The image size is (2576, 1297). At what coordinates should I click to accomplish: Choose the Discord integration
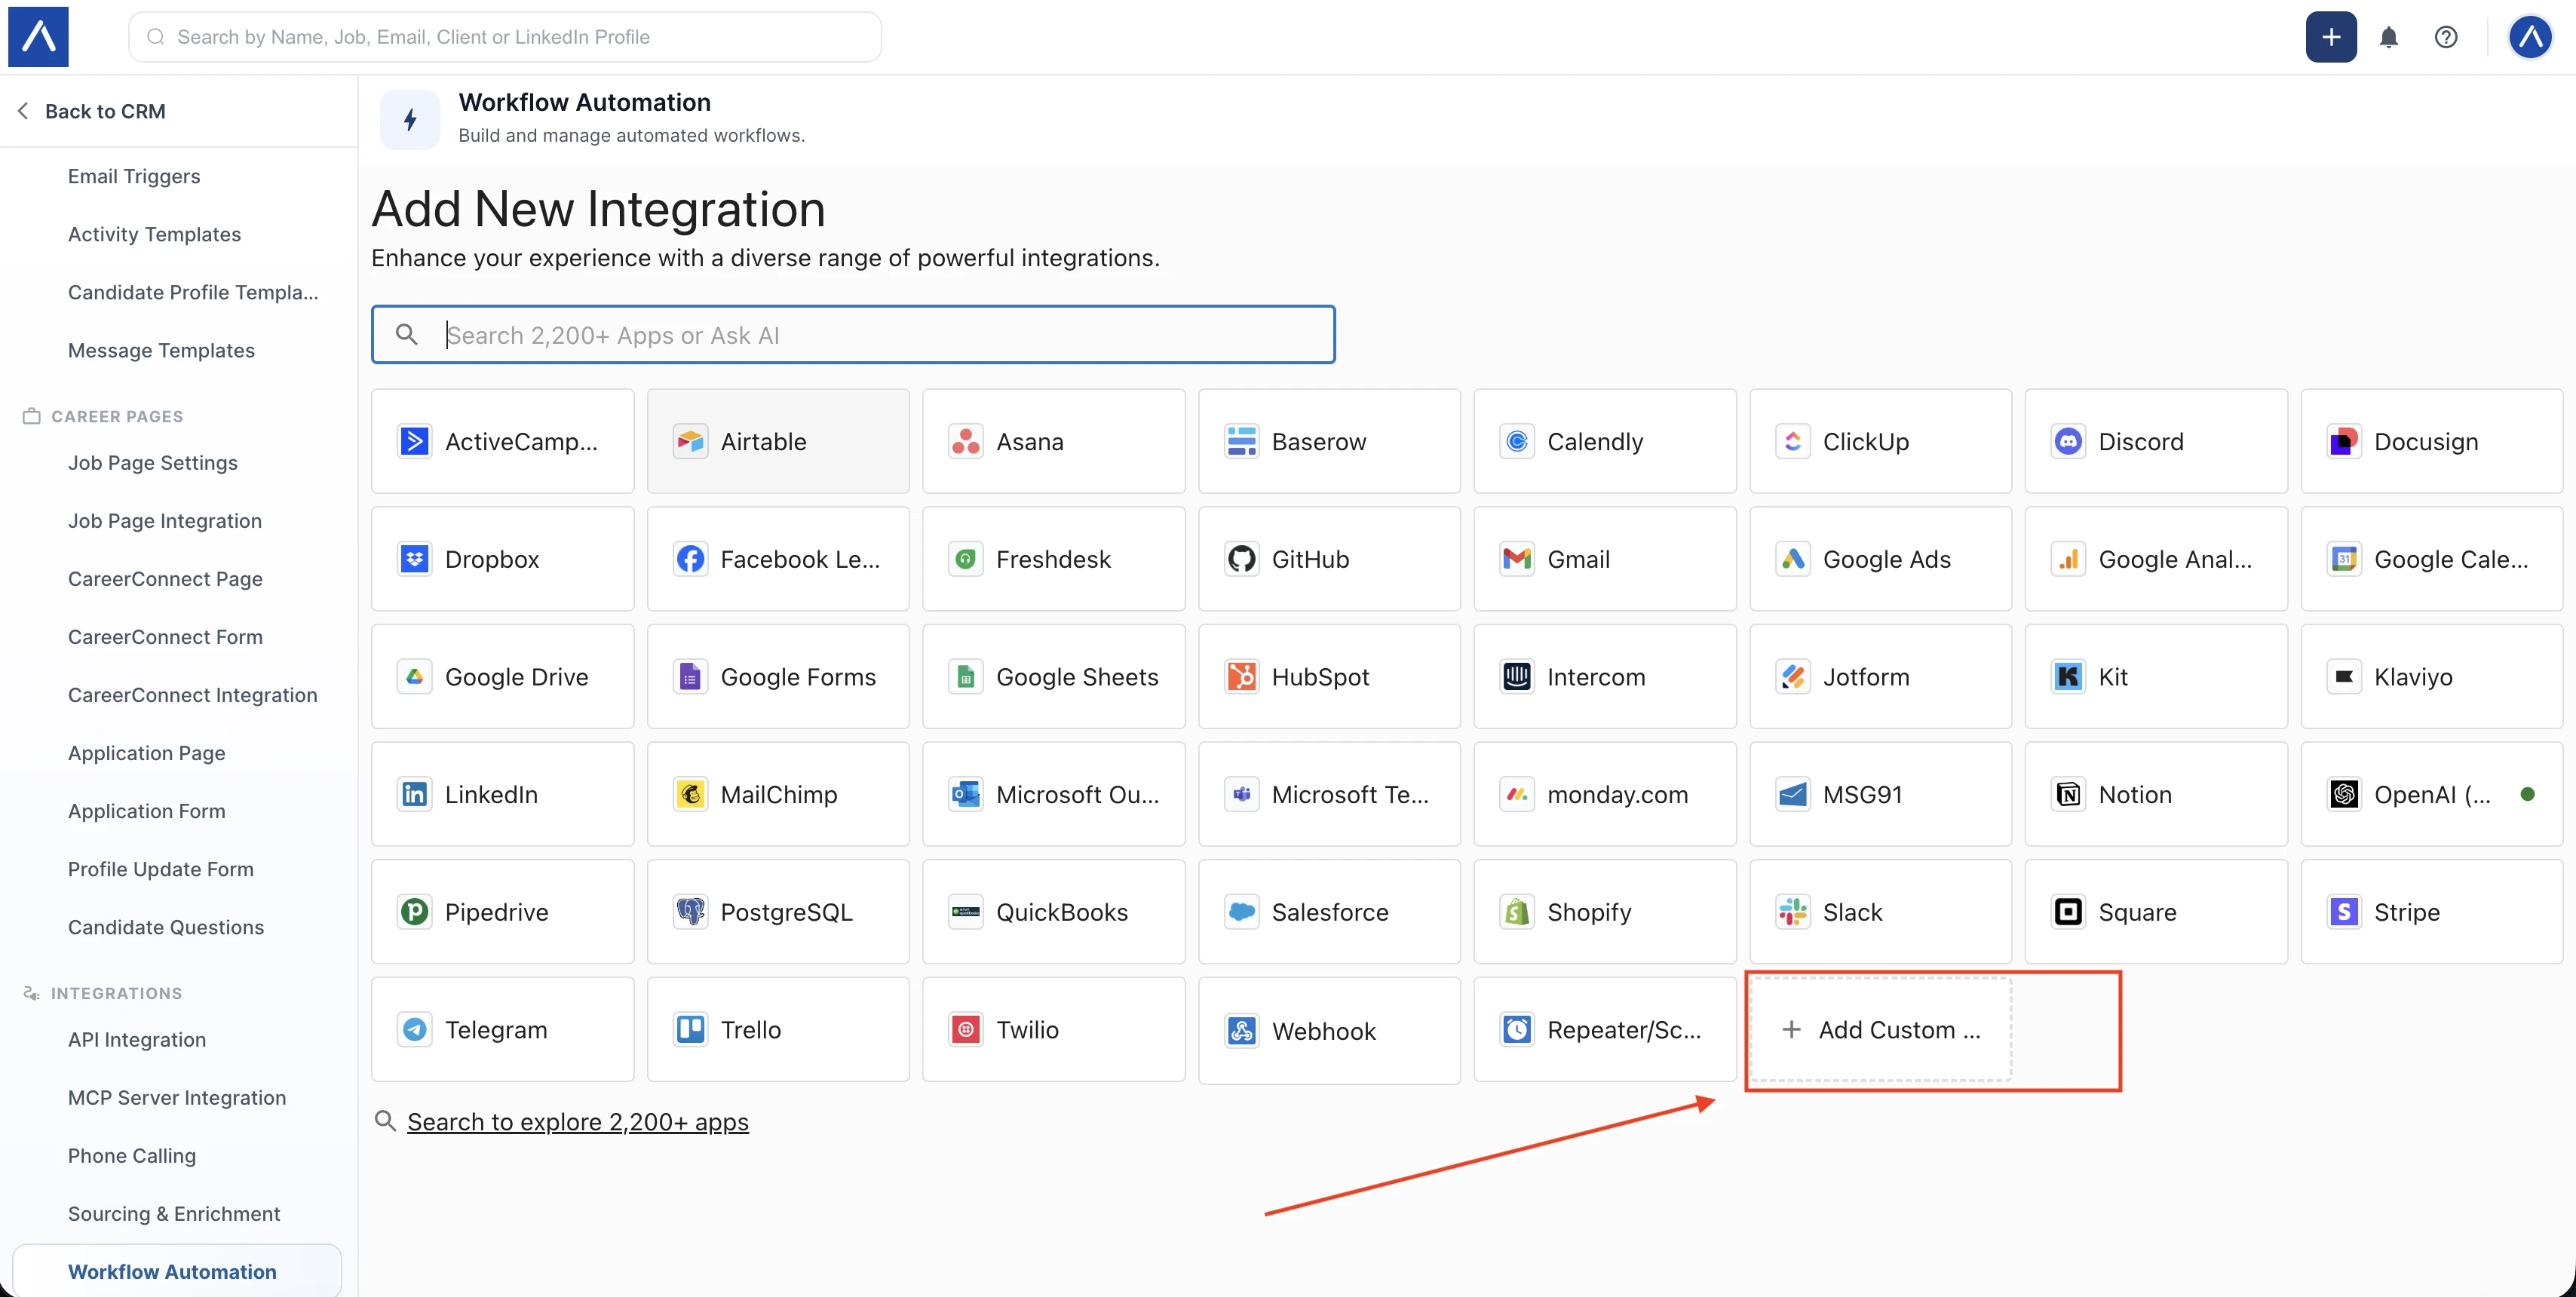coord(2156,441)
